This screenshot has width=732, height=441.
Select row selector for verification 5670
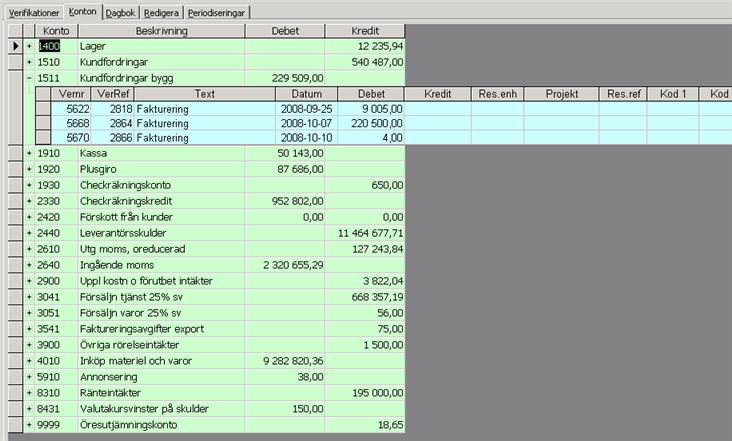click(43, 138)
